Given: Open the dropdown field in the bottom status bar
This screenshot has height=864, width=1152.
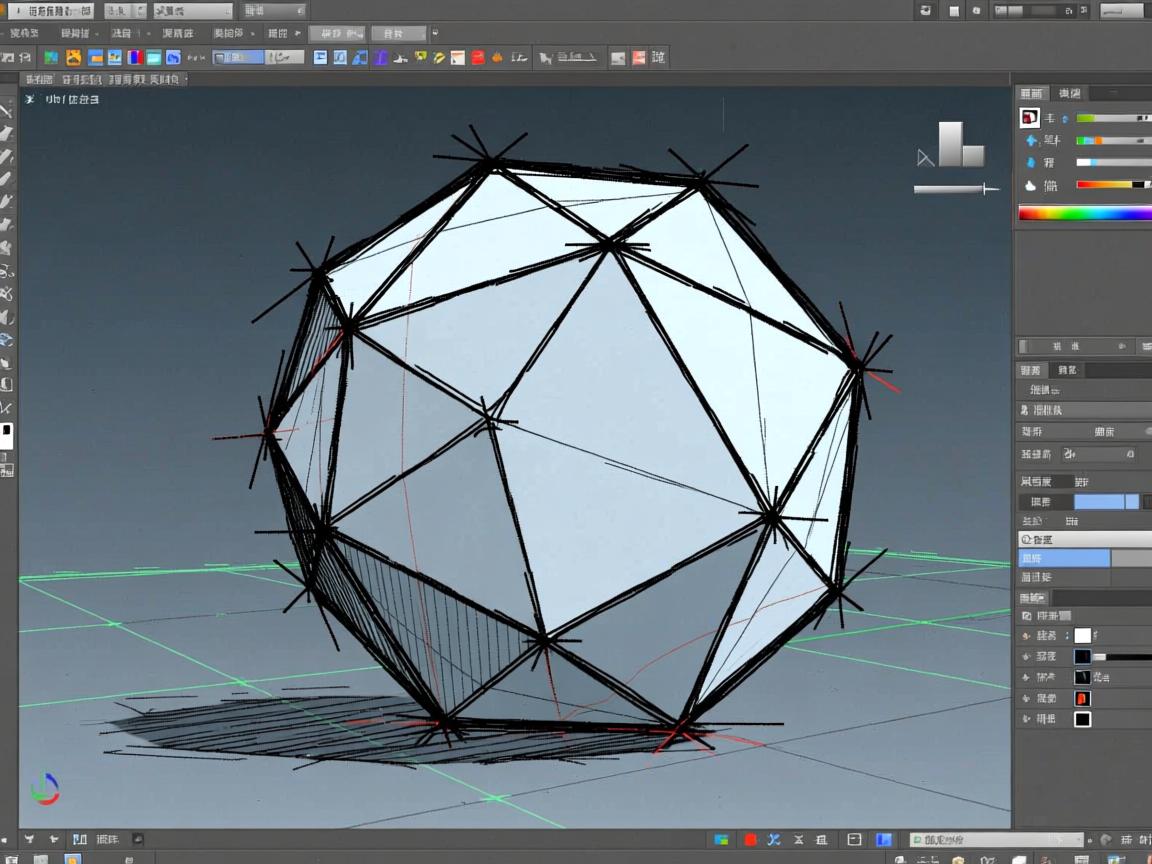Looking at the screenshot, I should (x=996, y=840).
